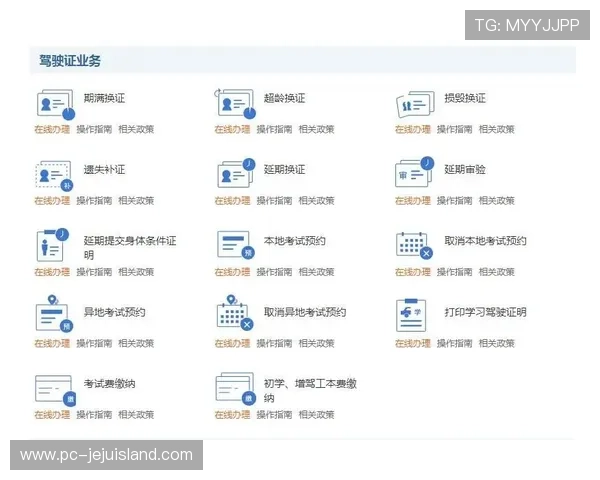The height and width of the screenshot is (480, 600).
Task: Open 在线办理 under 取消本地考试预约
Action: (413, 272)
